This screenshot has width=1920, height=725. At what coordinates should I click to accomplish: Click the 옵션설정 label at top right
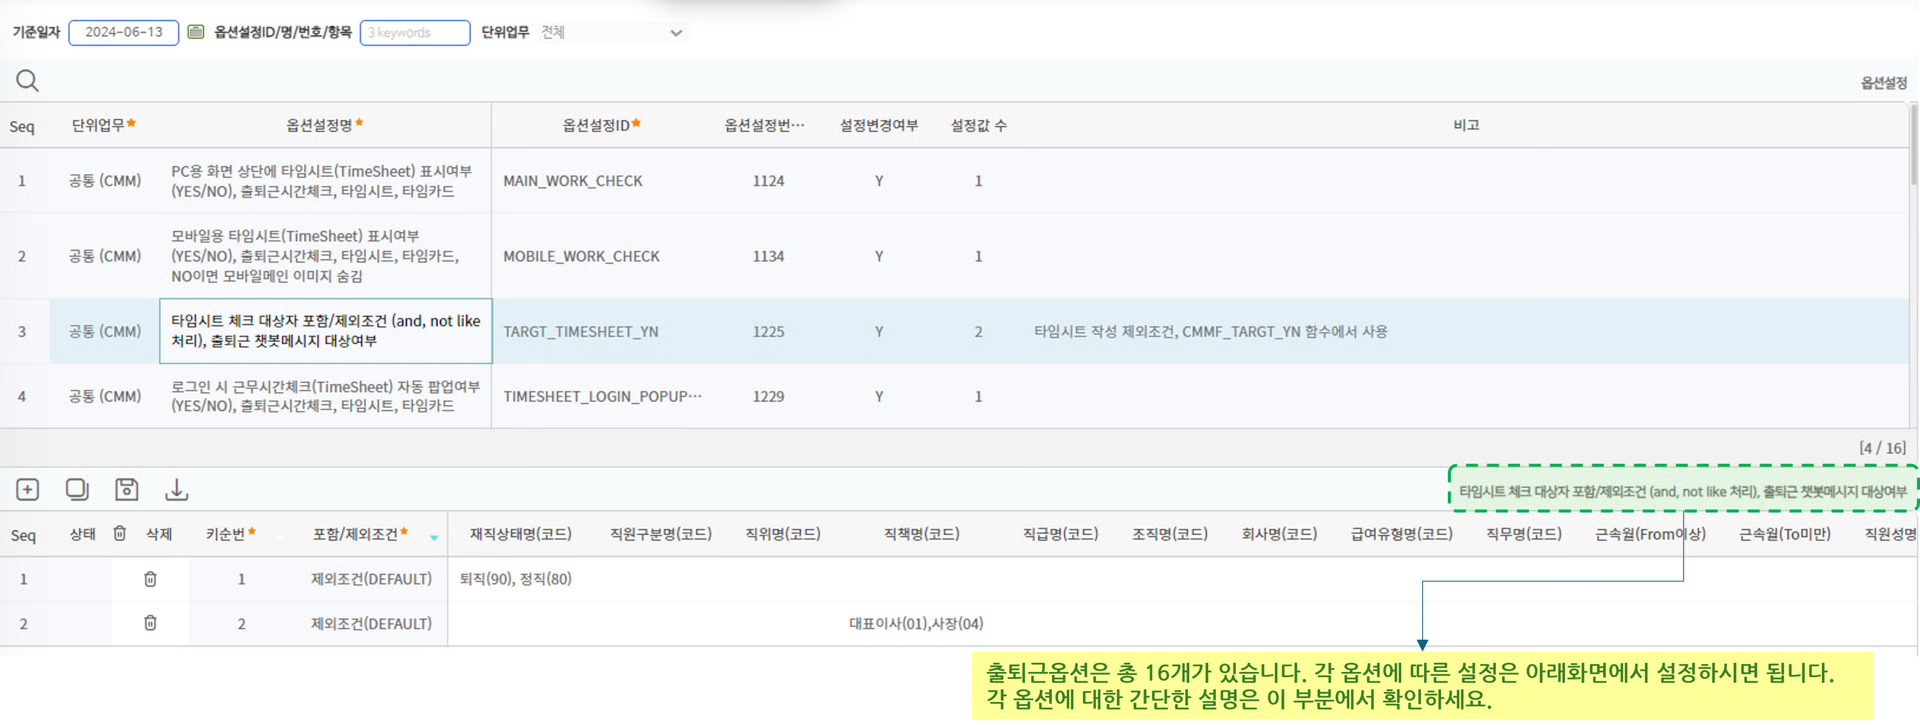point(1883,83)
